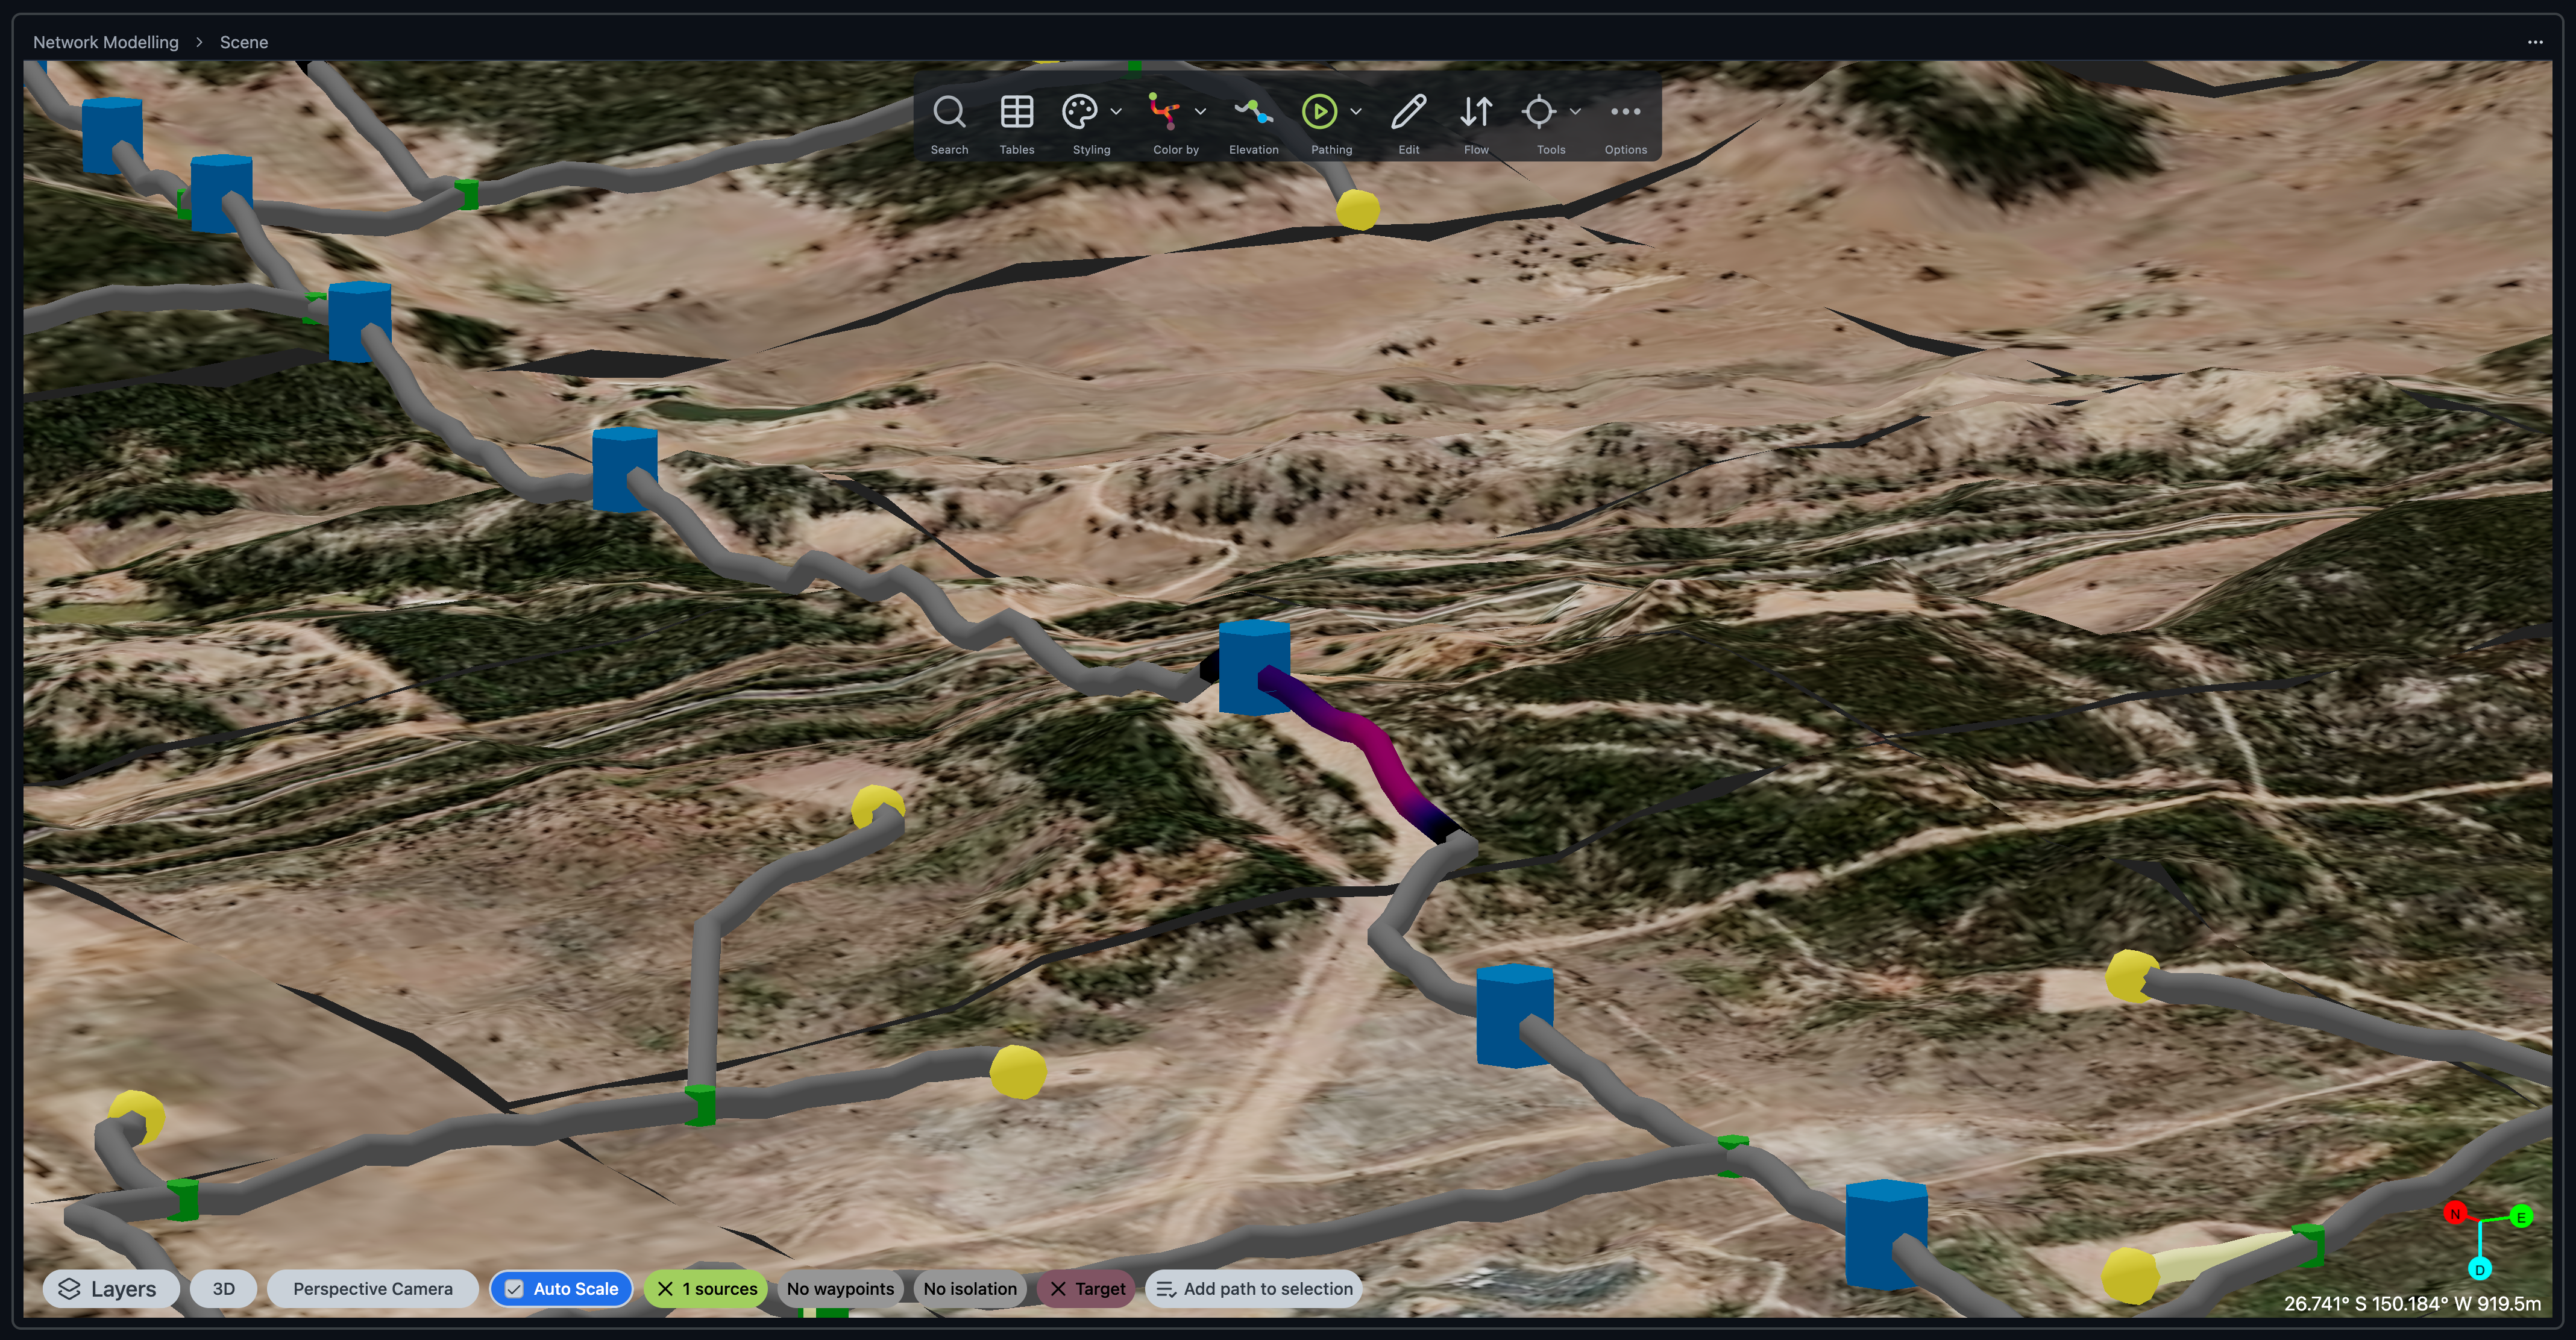2576x1340 pixels.
Task: Click Add path to selection button
Action: [x=1254, y=1289]
